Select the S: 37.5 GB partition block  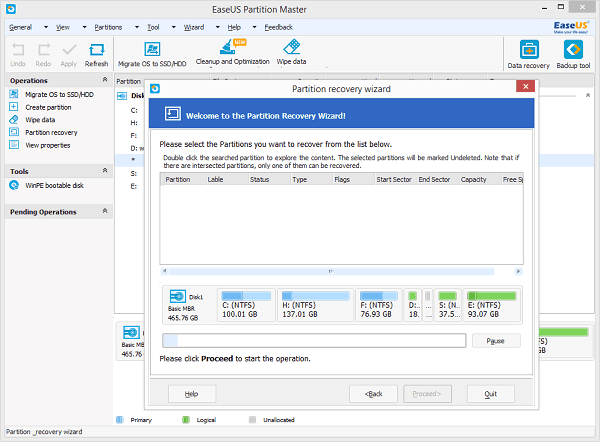(x=448, y=305)
